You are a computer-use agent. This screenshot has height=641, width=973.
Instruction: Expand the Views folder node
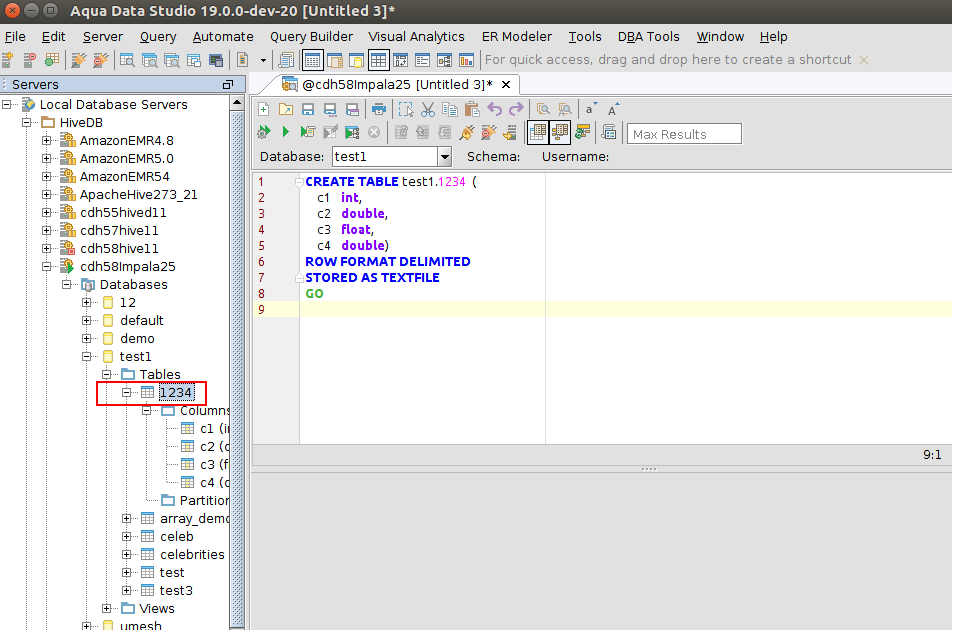pyautogui.click(x=106, y=609)
